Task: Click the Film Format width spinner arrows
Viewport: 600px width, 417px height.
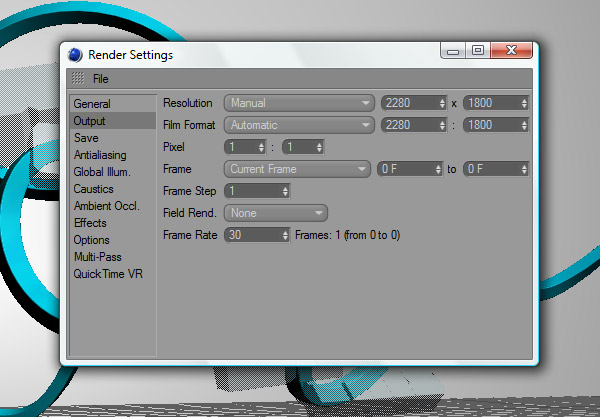Action: click(x=442, y=125)
